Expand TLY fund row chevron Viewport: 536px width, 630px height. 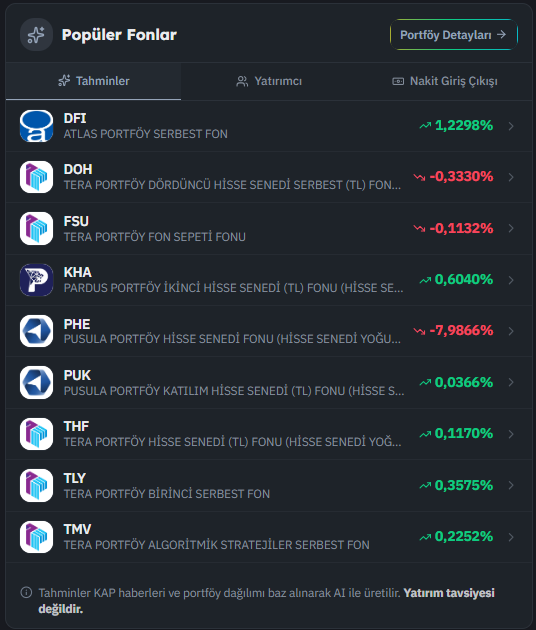pyautogui.click(x=511, y=485)
